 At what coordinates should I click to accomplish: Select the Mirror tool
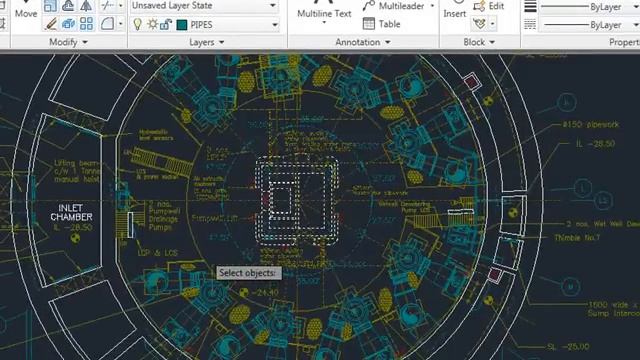point(86,6)
